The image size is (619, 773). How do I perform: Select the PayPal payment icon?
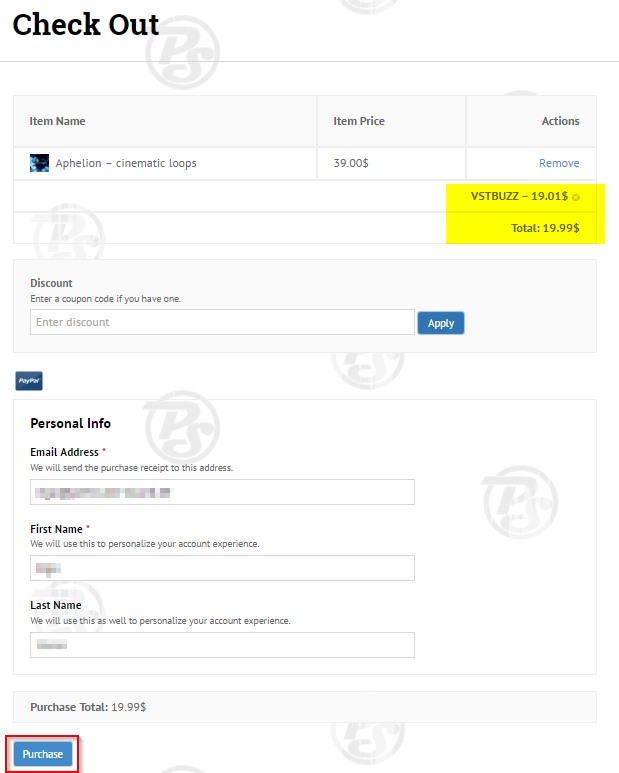(x=29, y=381)
